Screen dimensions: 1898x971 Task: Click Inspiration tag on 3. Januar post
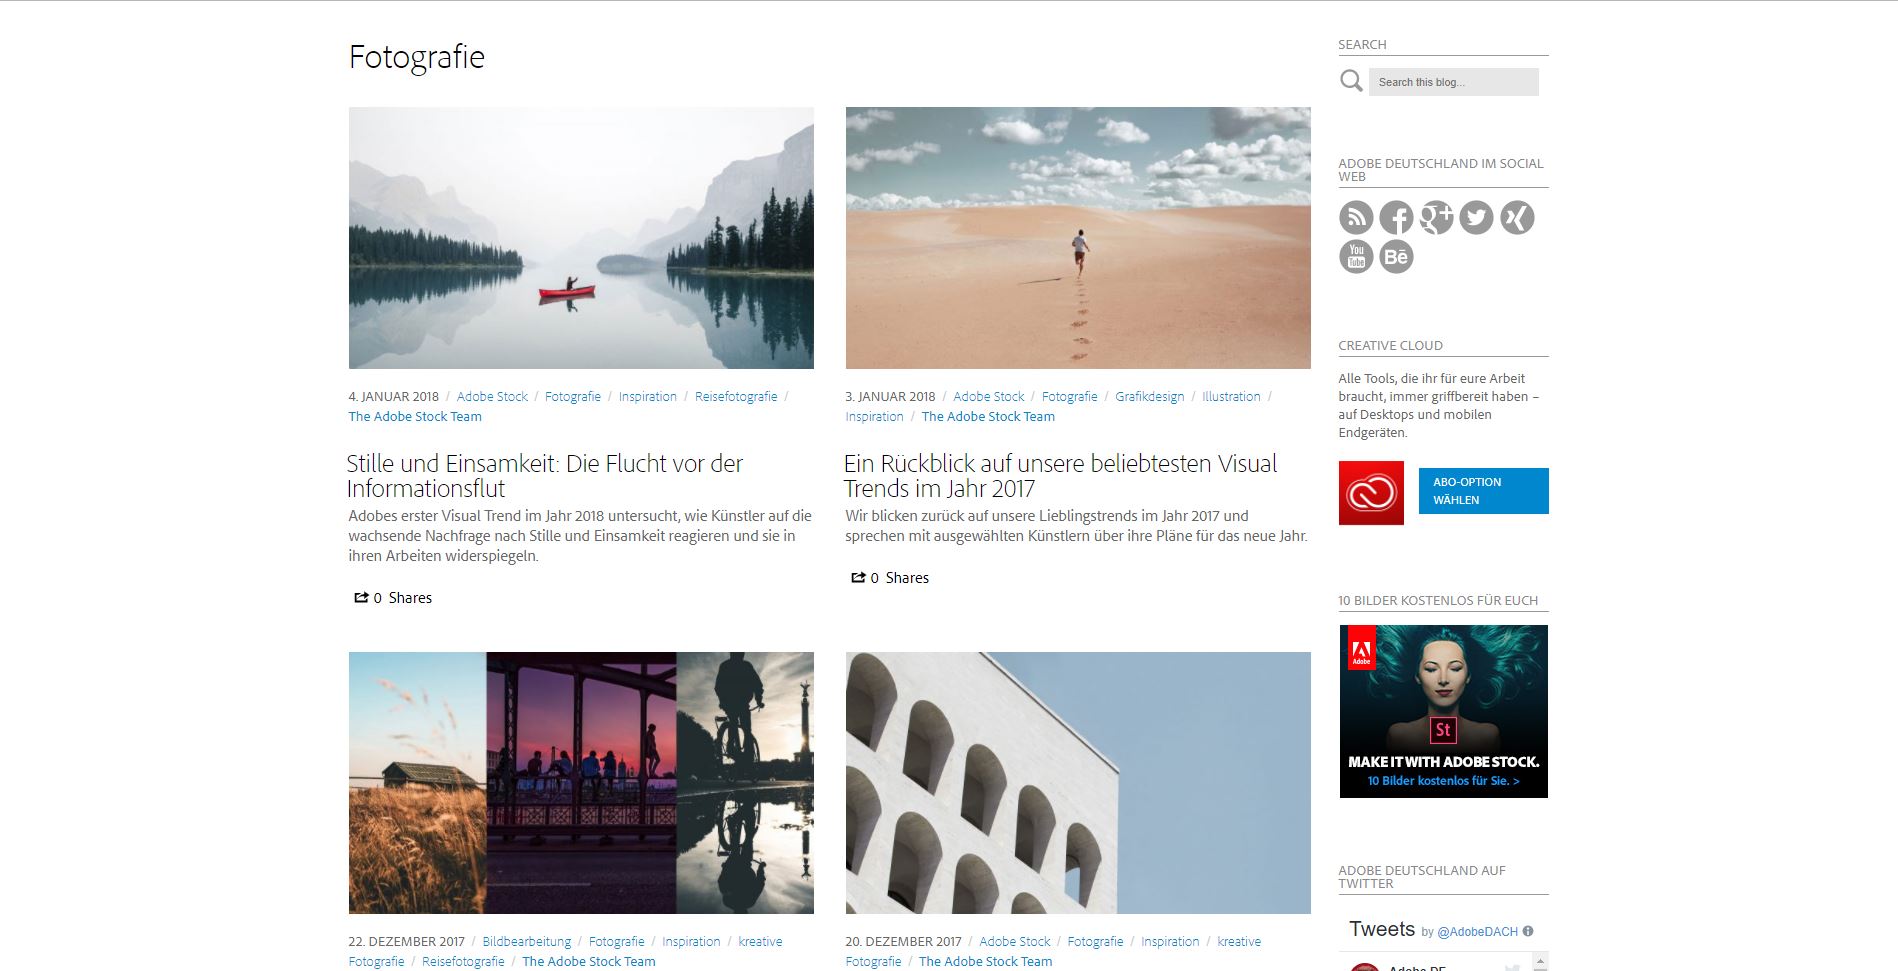click(x=874, y=416)
